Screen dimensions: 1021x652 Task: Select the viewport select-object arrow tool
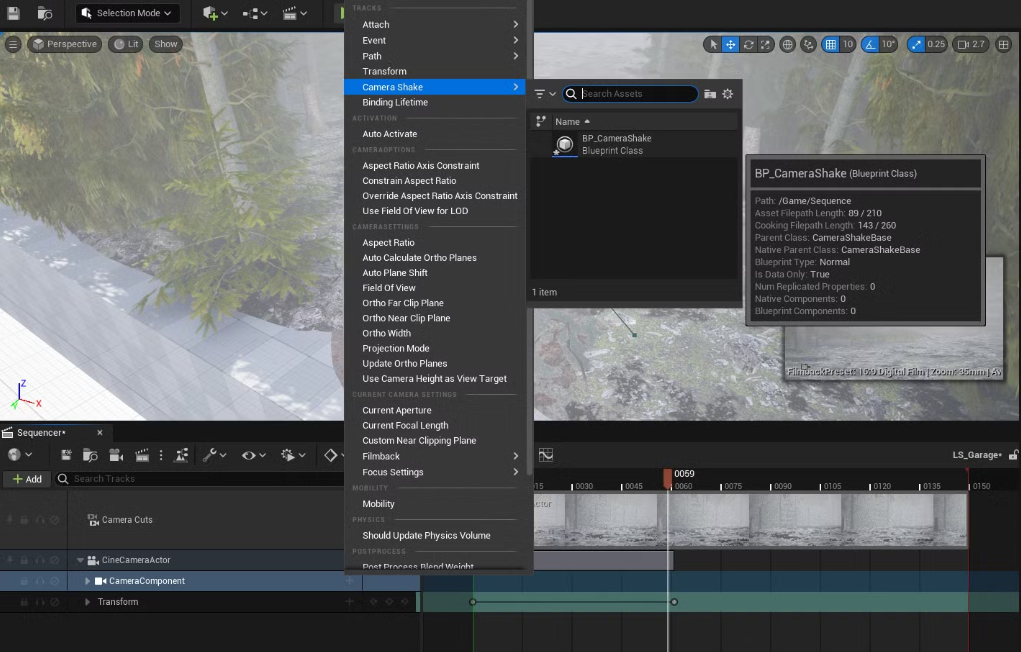713,44
